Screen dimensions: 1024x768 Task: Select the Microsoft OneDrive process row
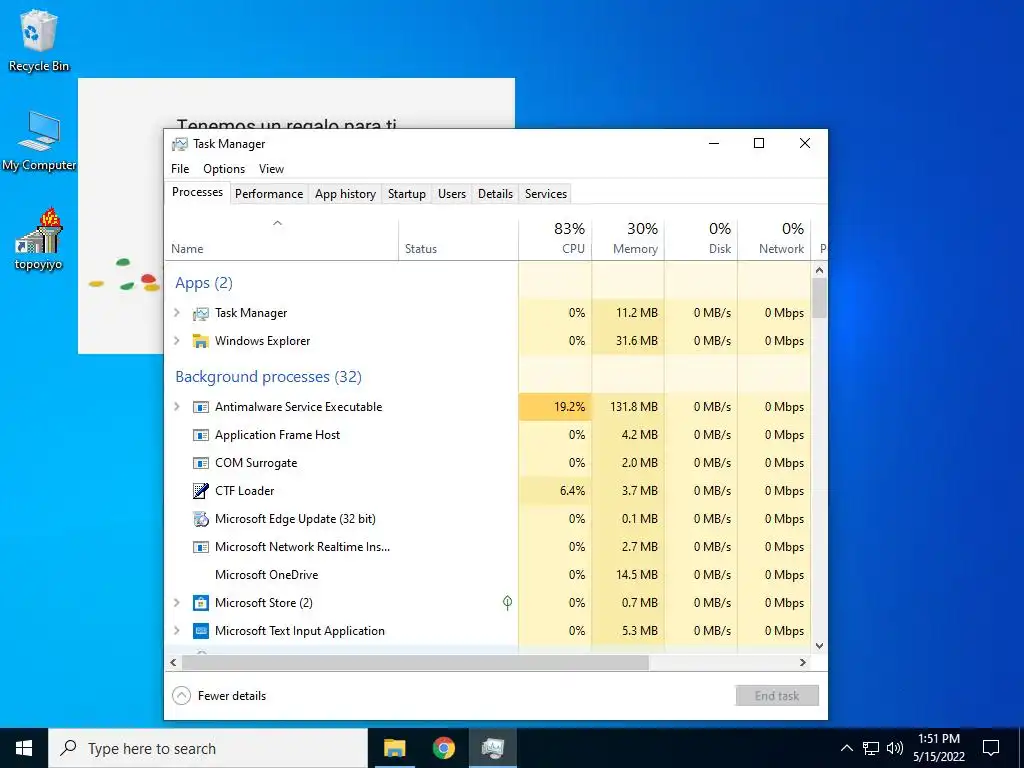[x=488, y=575]
